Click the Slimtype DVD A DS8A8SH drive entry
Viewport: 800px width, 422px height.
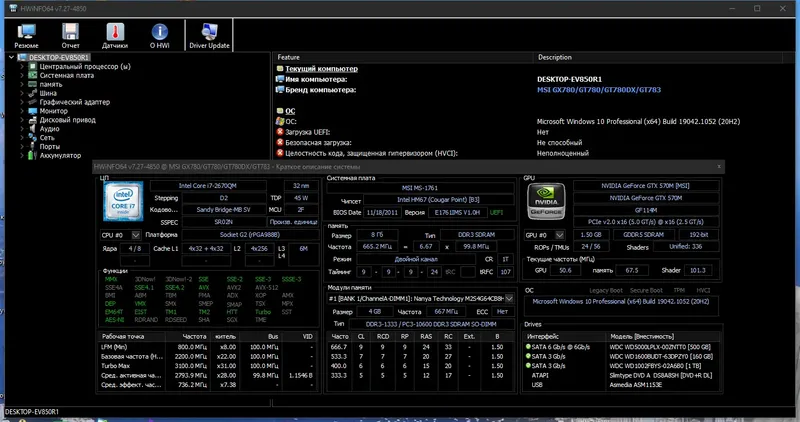[x=661, y=375]
